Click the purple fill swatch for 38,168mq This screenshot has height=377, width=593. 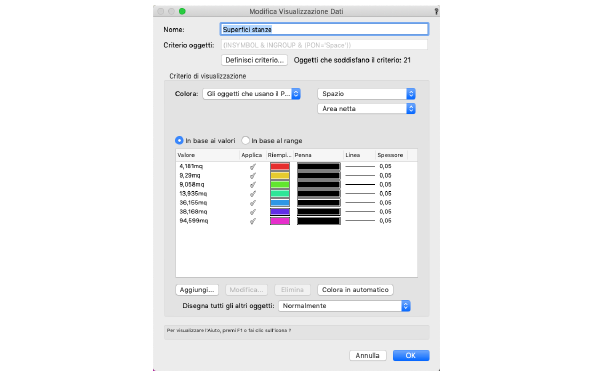280,212
